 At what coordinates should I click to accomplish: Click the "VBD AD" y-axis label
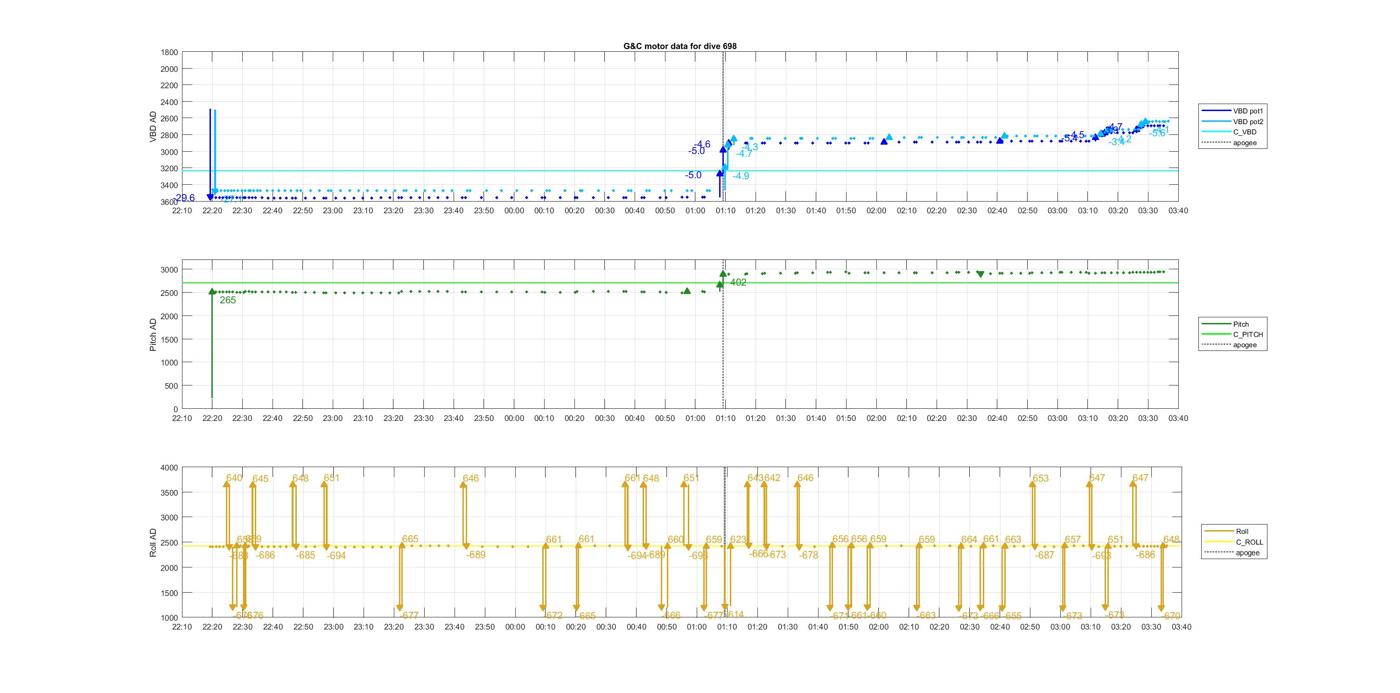[153, 127]
